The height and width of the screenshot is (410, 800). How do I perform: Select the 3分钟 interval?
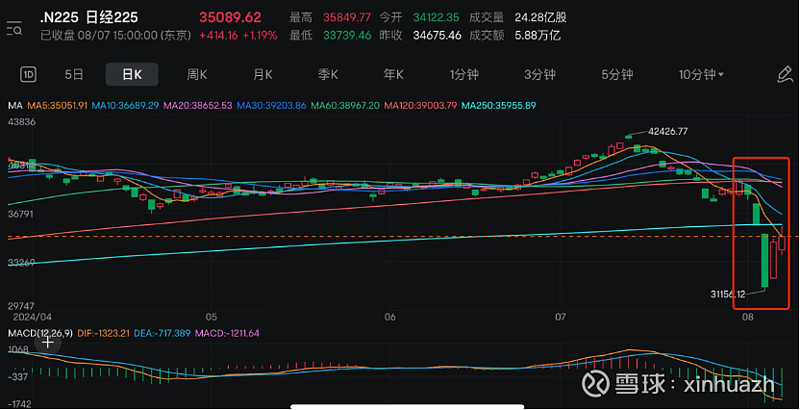tap(540, 75)
